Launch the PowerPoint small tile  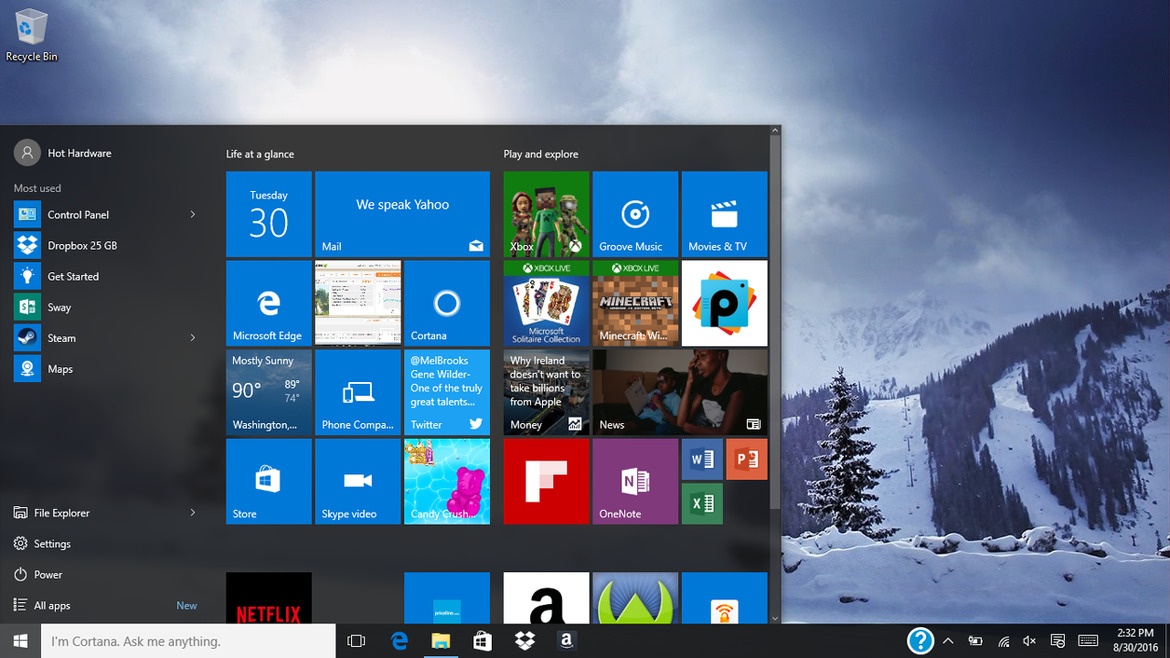pyautogui.click(x=747, y=459)
